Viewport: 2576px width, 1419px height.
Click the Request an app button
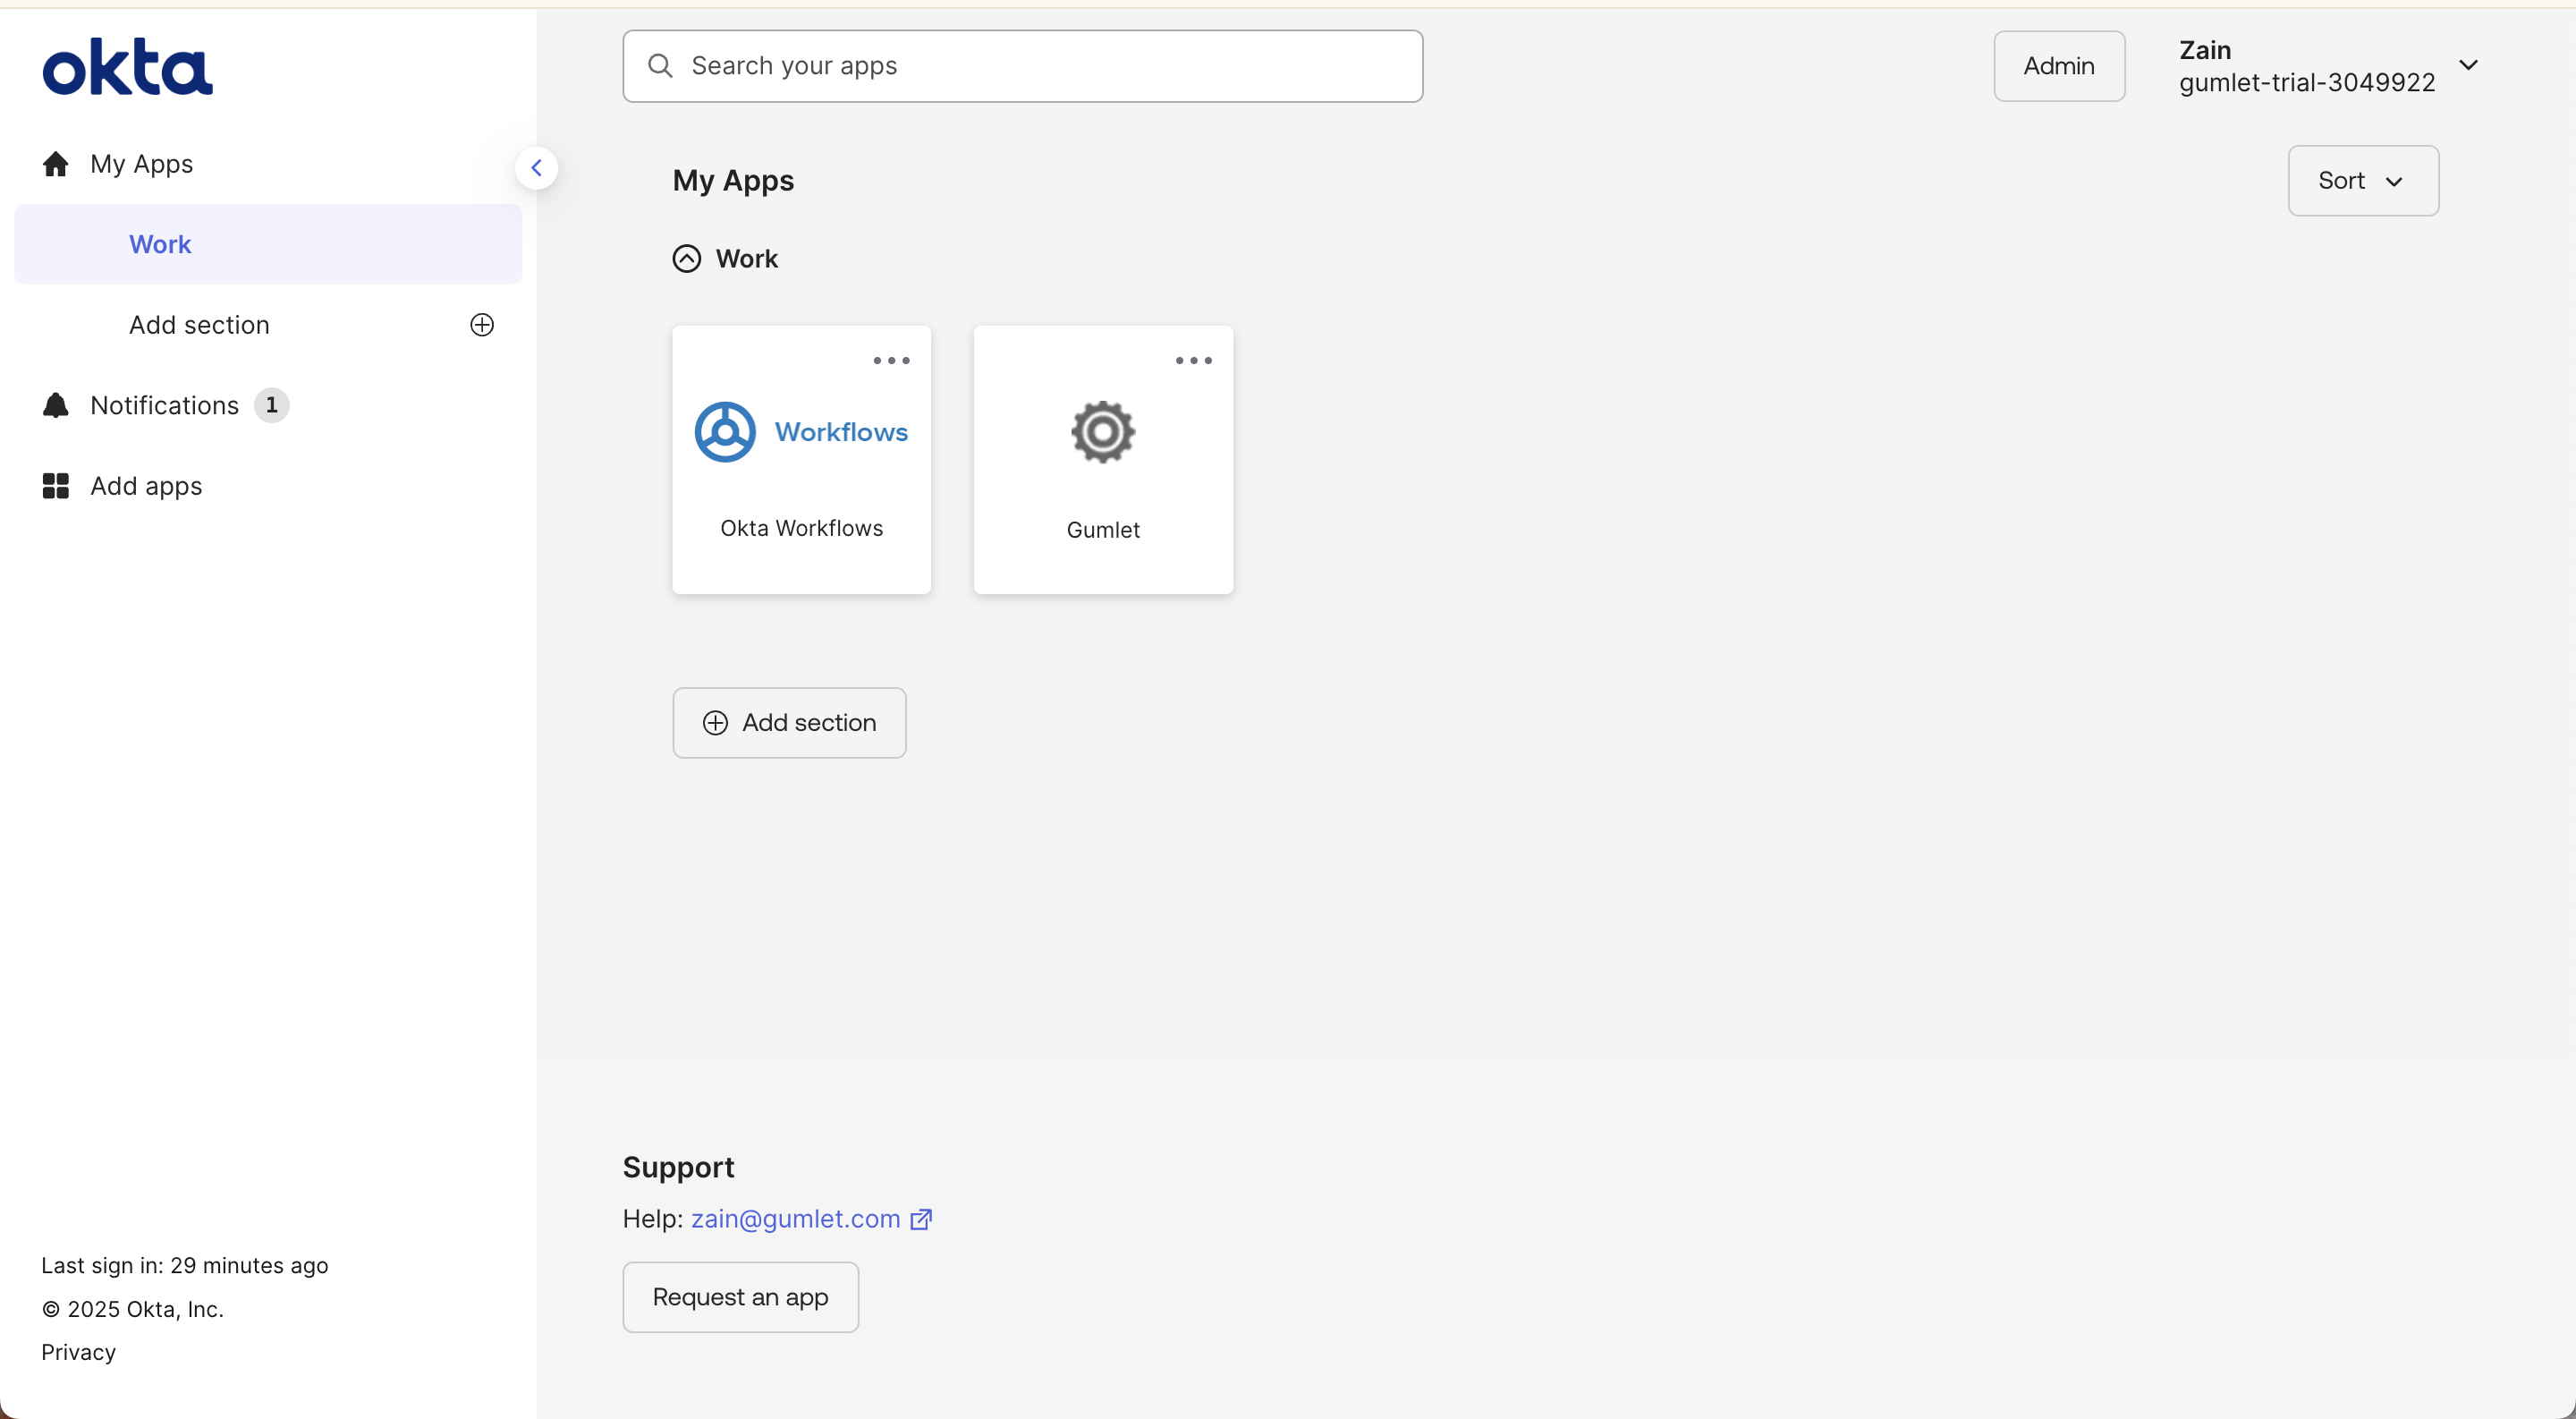pyautogui.click(x=740, y=1297)
